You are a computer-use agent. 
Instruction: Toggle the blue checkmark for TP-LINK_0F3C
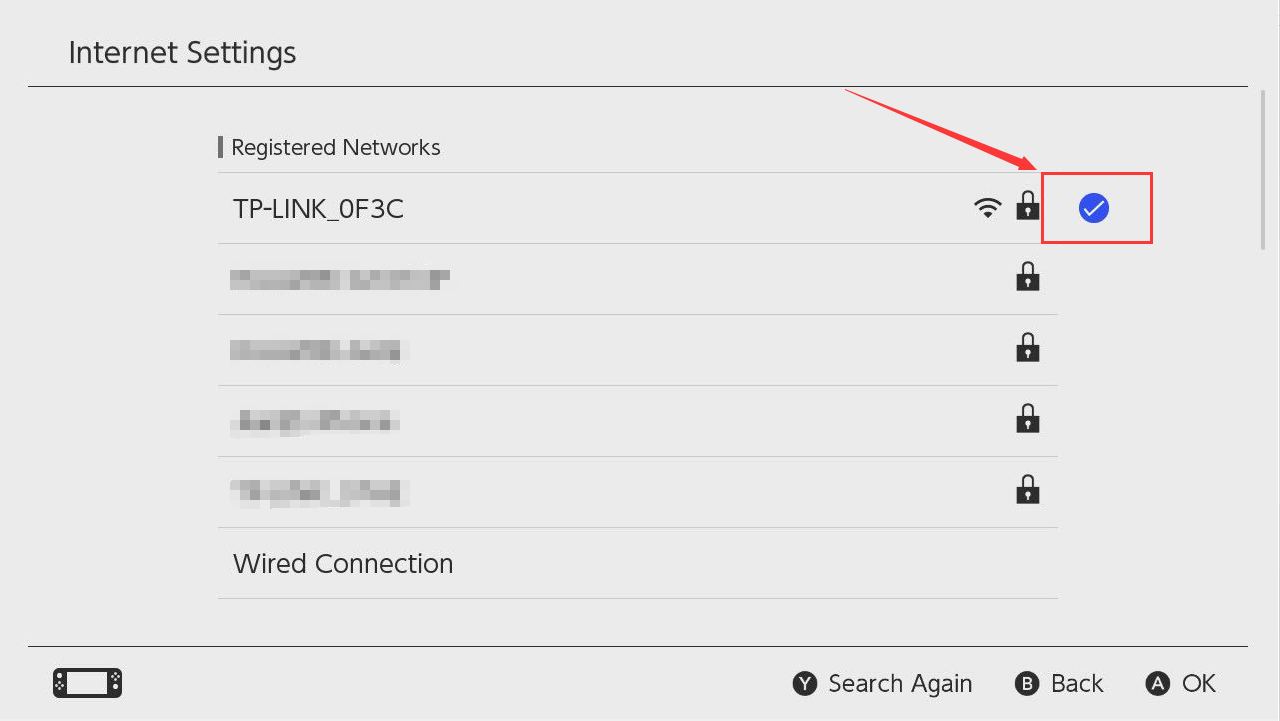[1094, 208]
